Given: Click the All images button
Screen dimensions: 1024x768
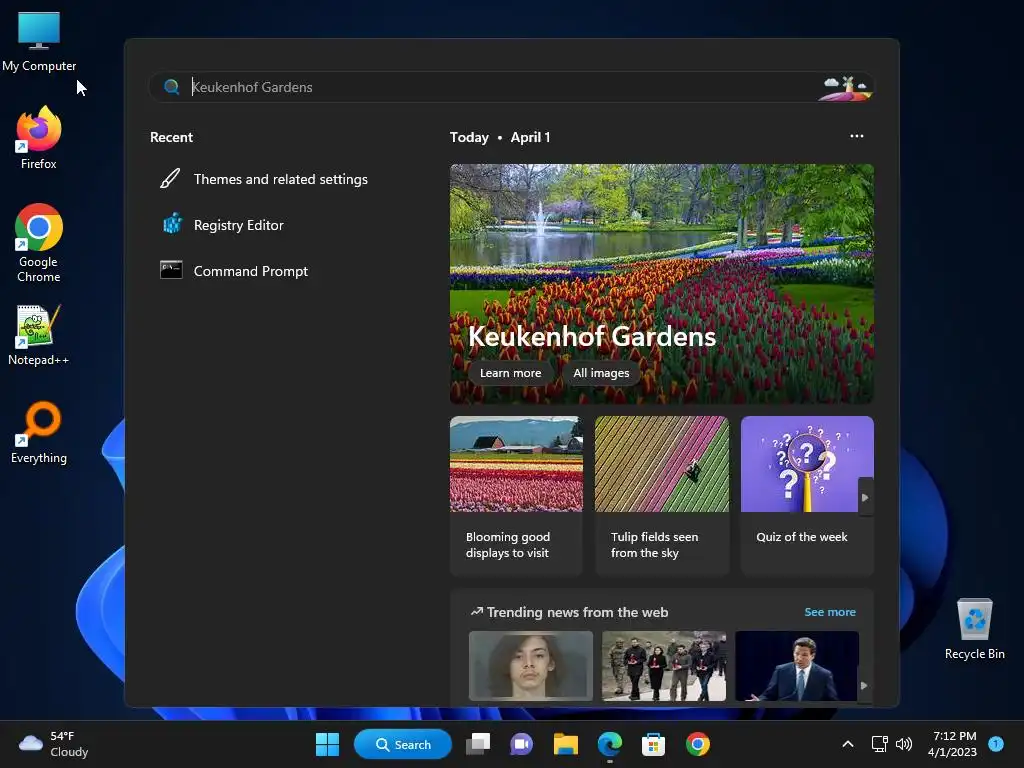Looking at the screenshot, I should pyautogui.click(x=601, y=373).
